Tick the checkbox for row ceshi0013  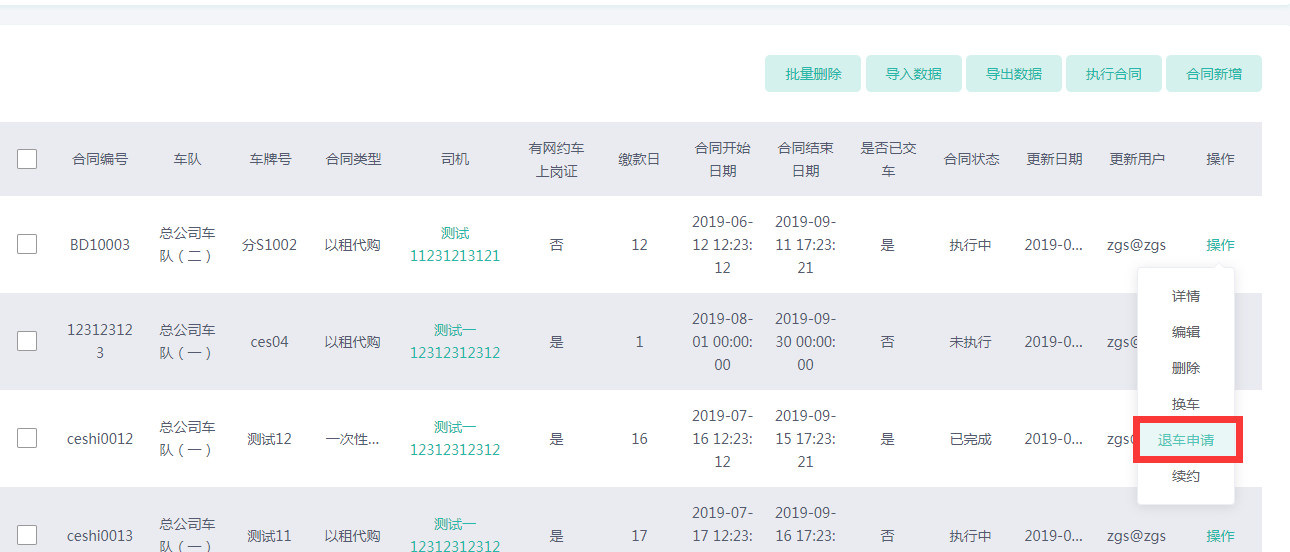(x=27, y=535)
